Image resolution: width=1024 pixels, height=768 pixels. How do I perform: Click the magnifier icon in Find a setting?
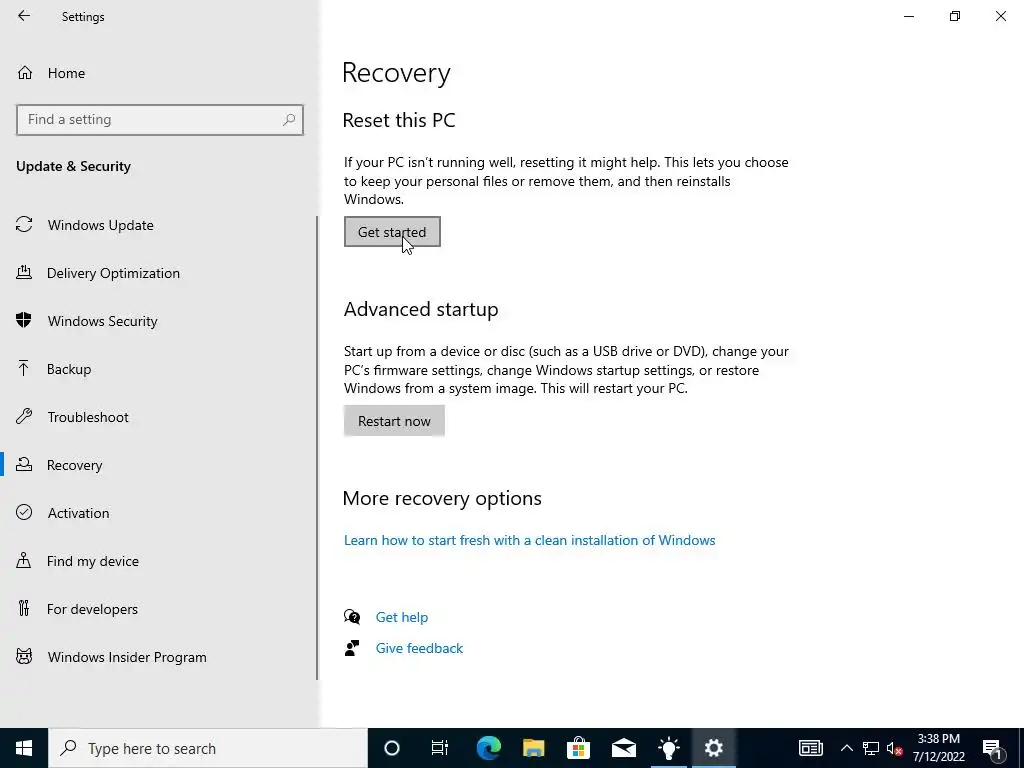tap(289, 120)
